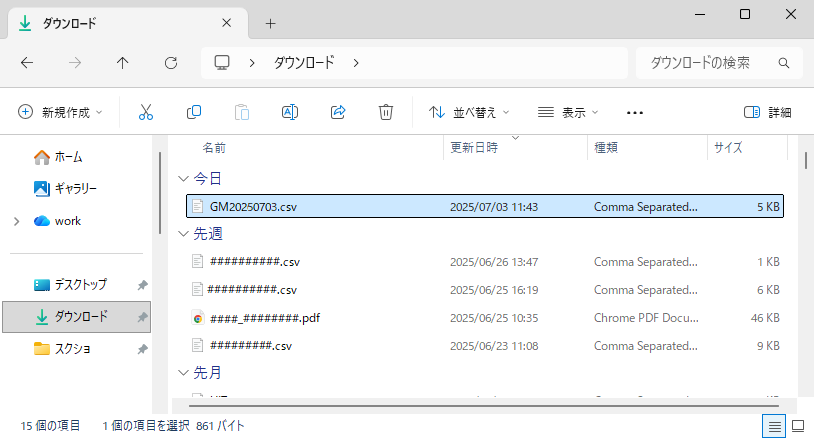814x438 pixels.
Task: Click the Copy icon in toolbar
Action: pos(194,112)
